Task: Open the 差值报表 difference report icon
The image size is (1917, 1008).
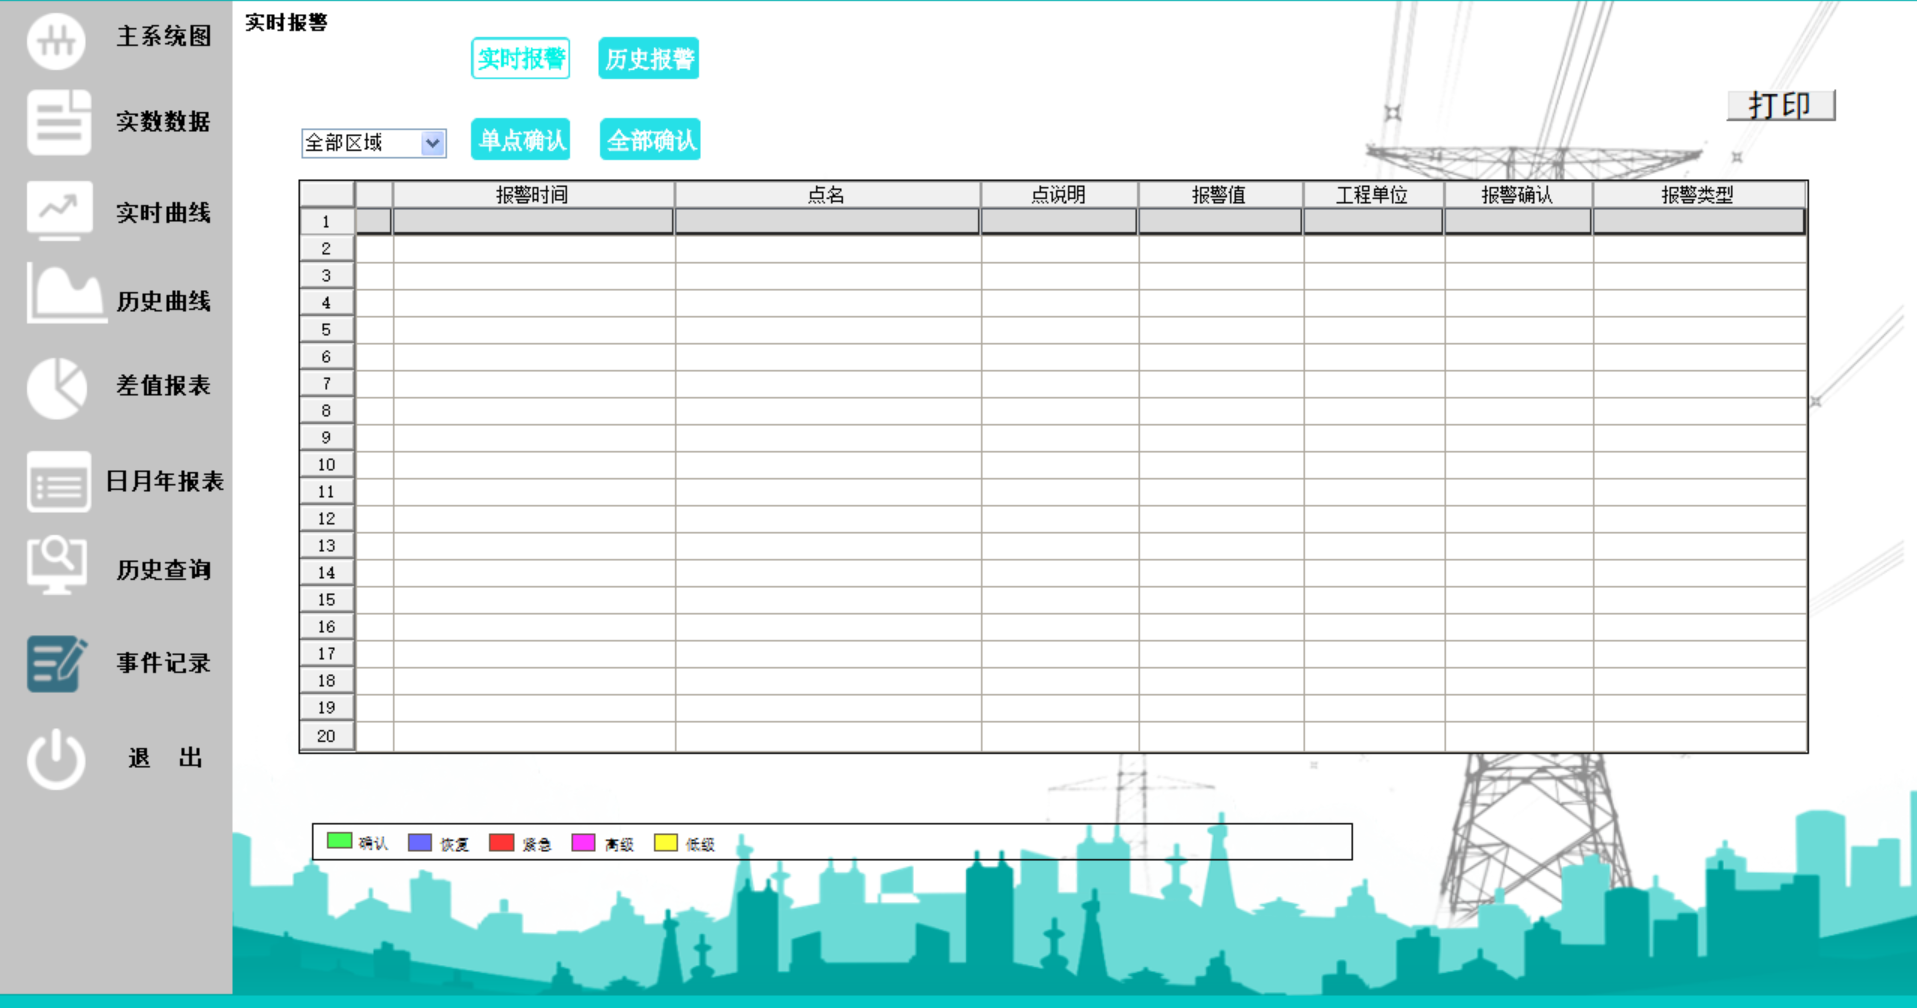Action: click(x=57, y=387)
